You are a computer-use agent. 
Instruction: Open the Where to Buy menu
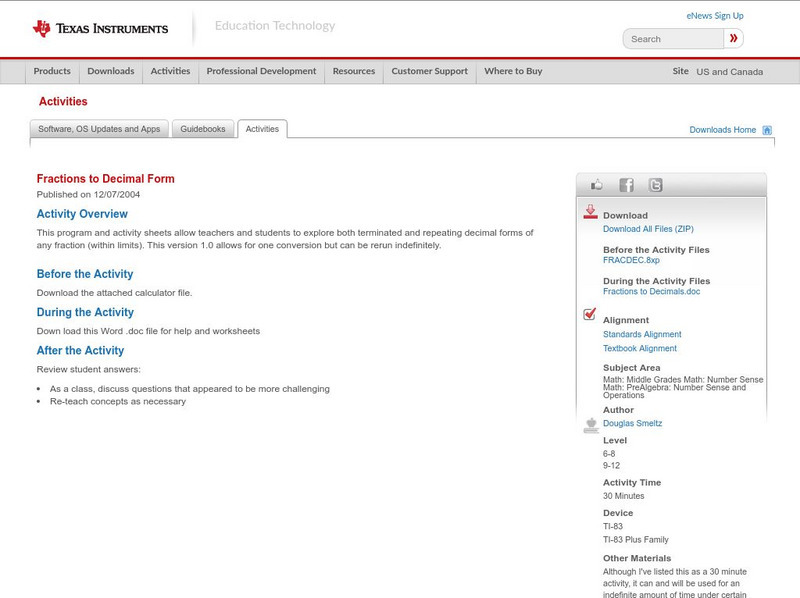[513, 71]
